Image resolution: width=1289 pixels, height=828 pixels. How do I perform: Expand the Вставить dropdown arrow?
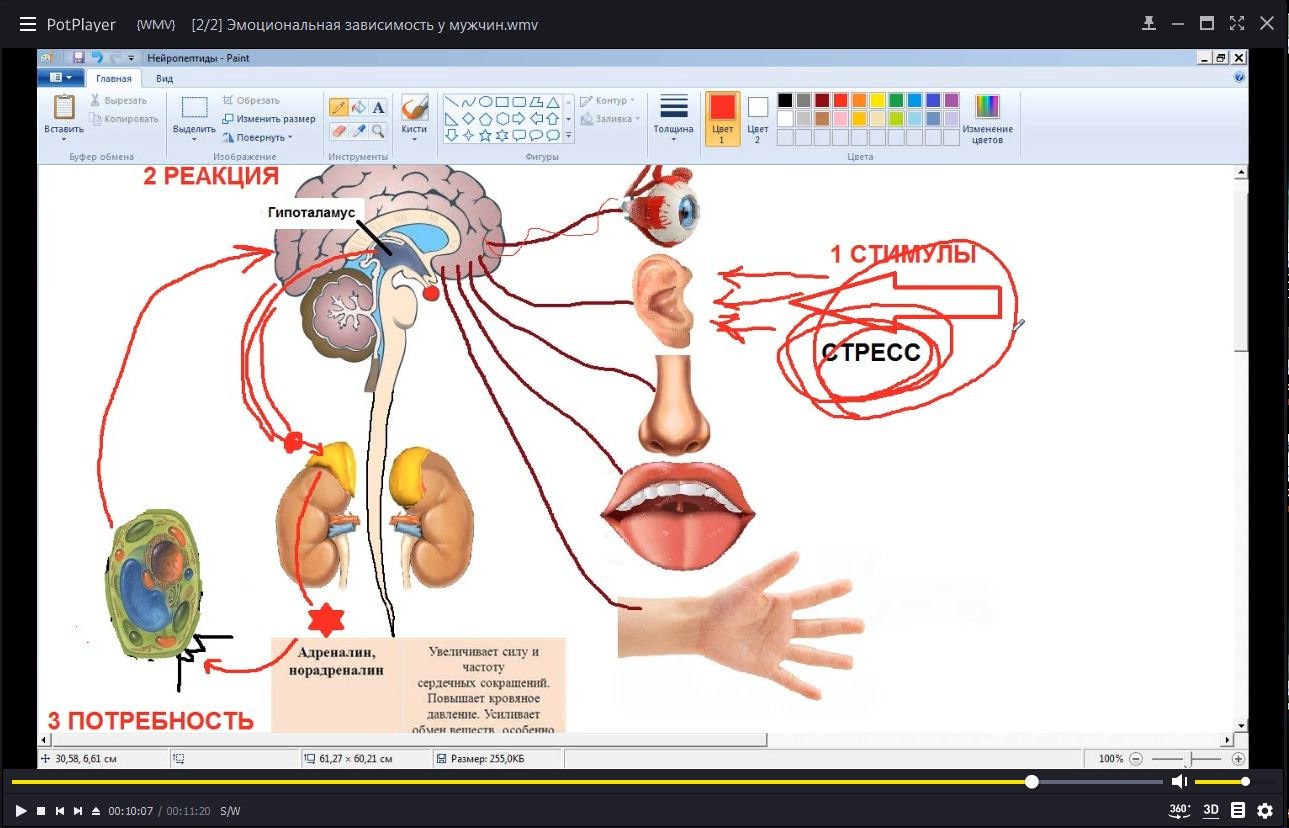pyautogui.click(x=64, y=139)
